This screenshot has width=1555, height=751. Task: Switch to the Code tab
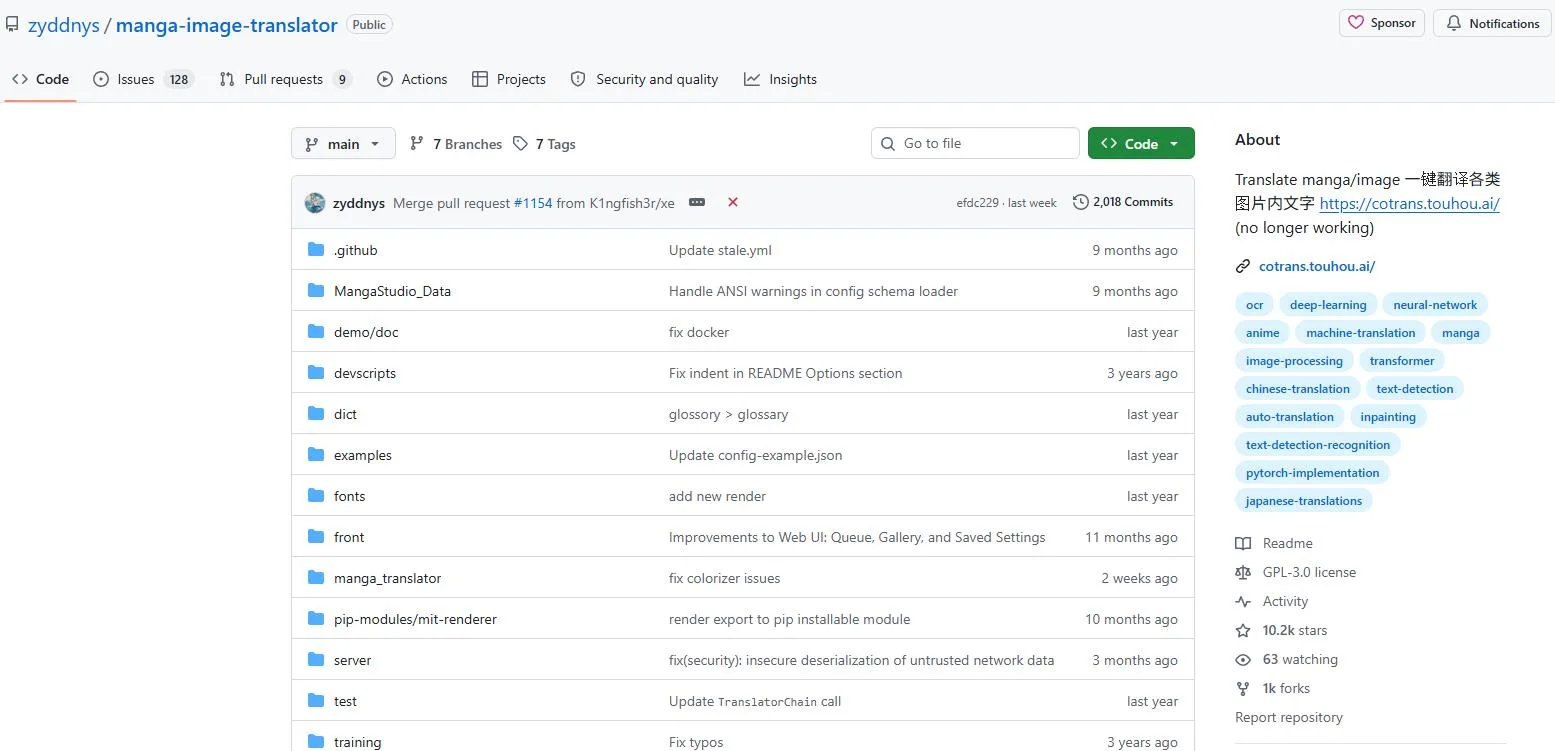coord(41,79)
